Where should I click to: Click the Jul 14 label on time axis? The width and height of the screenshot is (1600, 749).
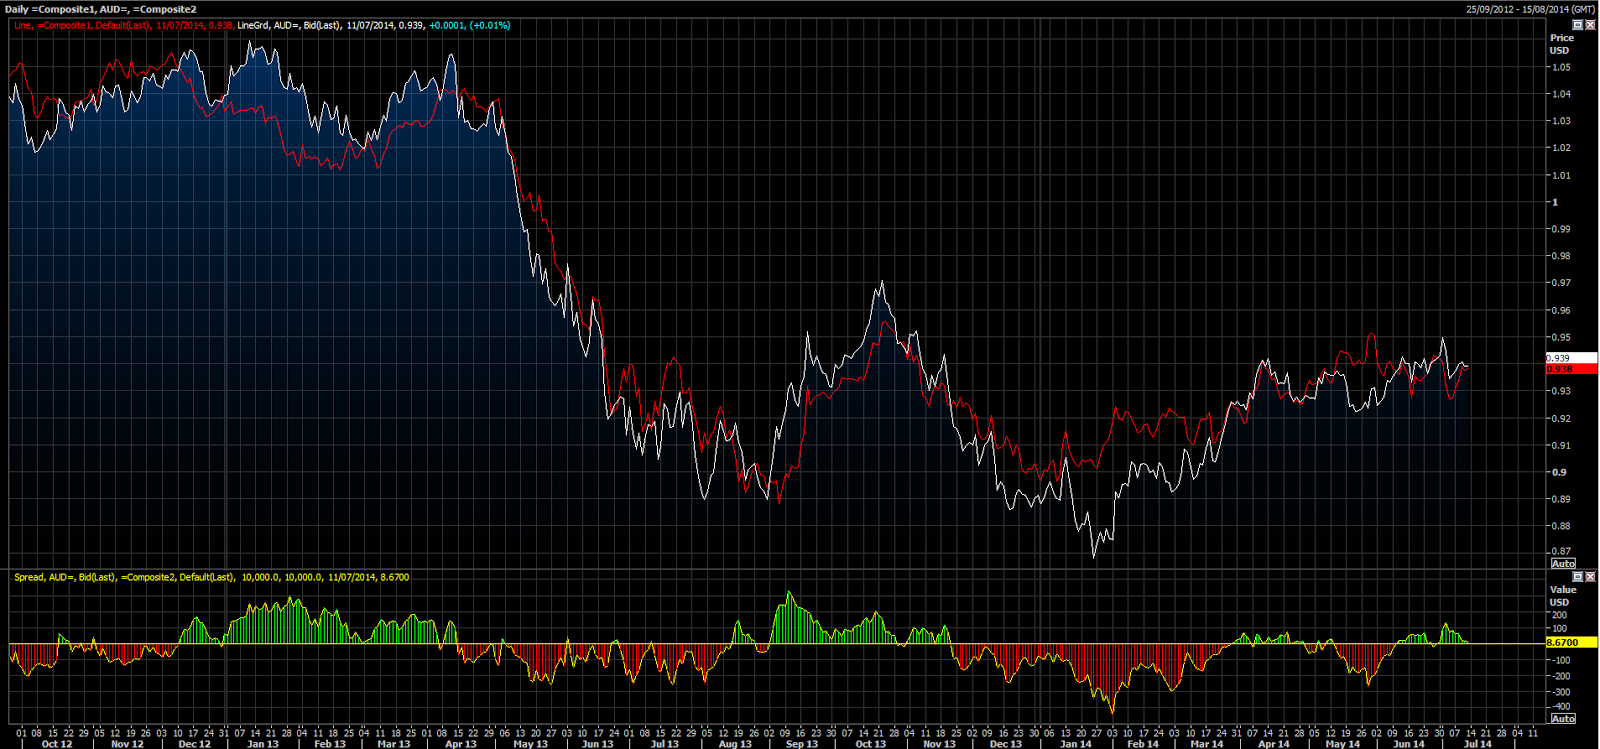(1477, 744)
